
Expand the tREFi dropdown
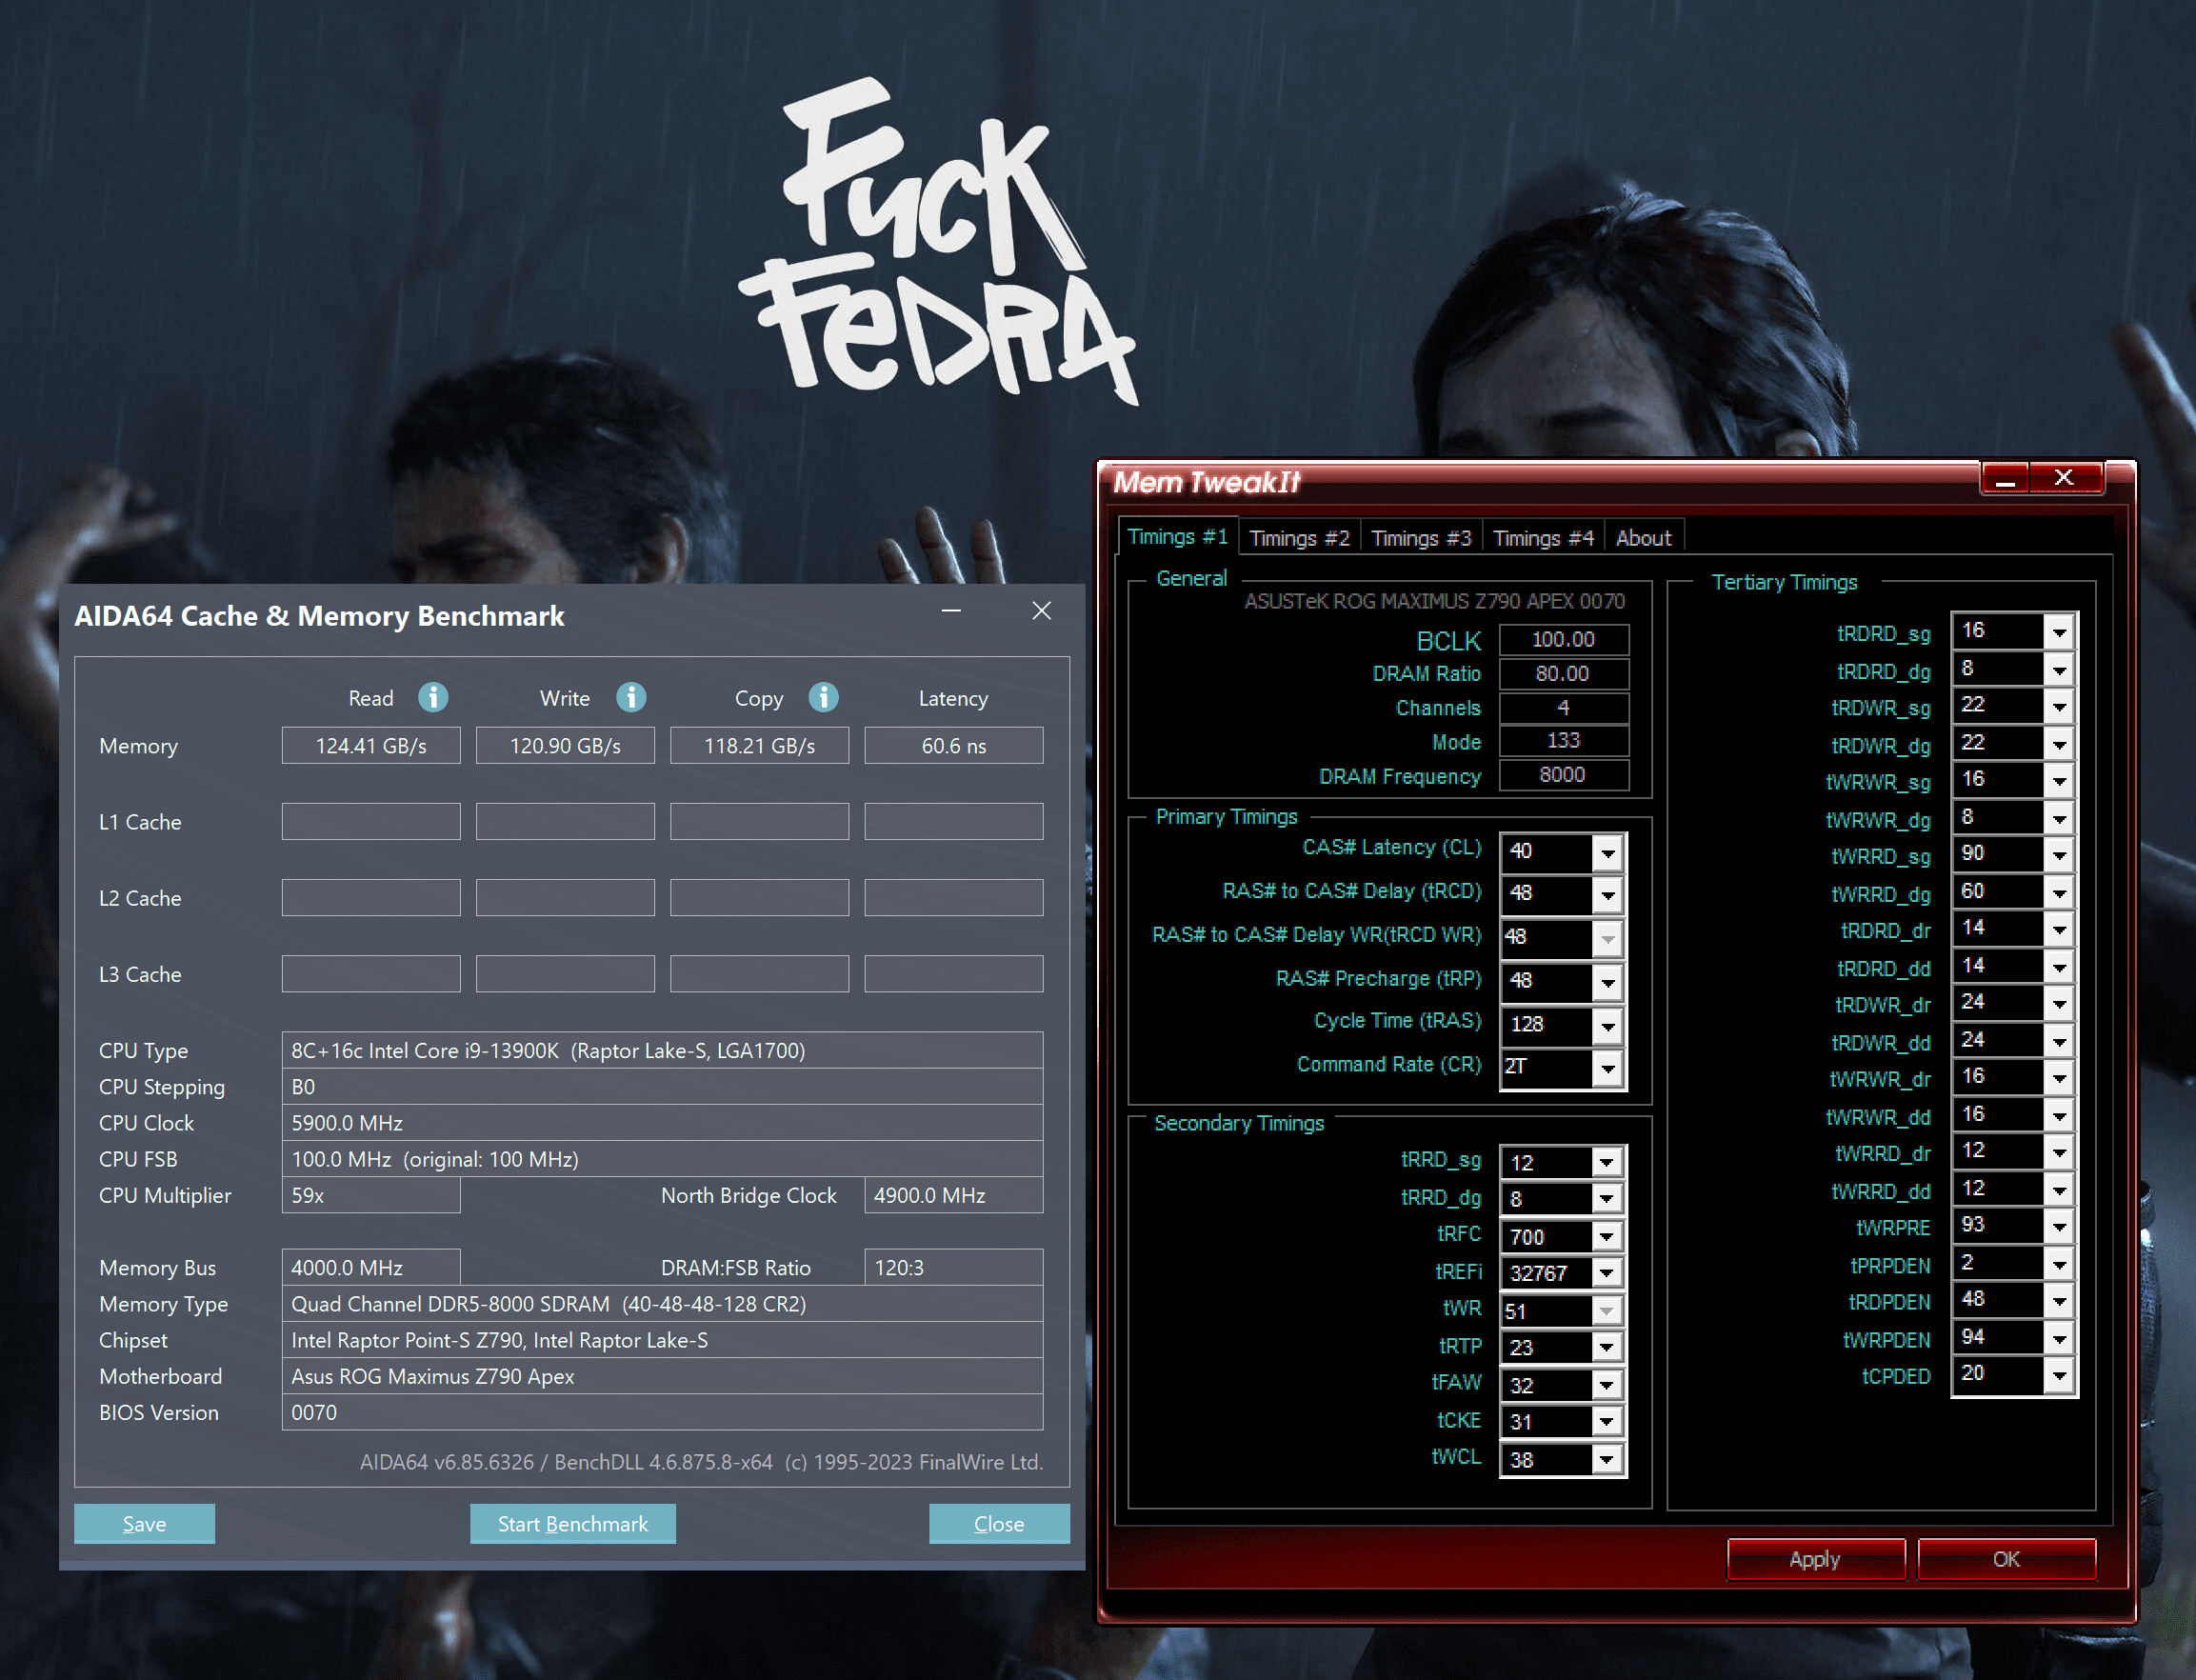[x=1607, y=1273]
